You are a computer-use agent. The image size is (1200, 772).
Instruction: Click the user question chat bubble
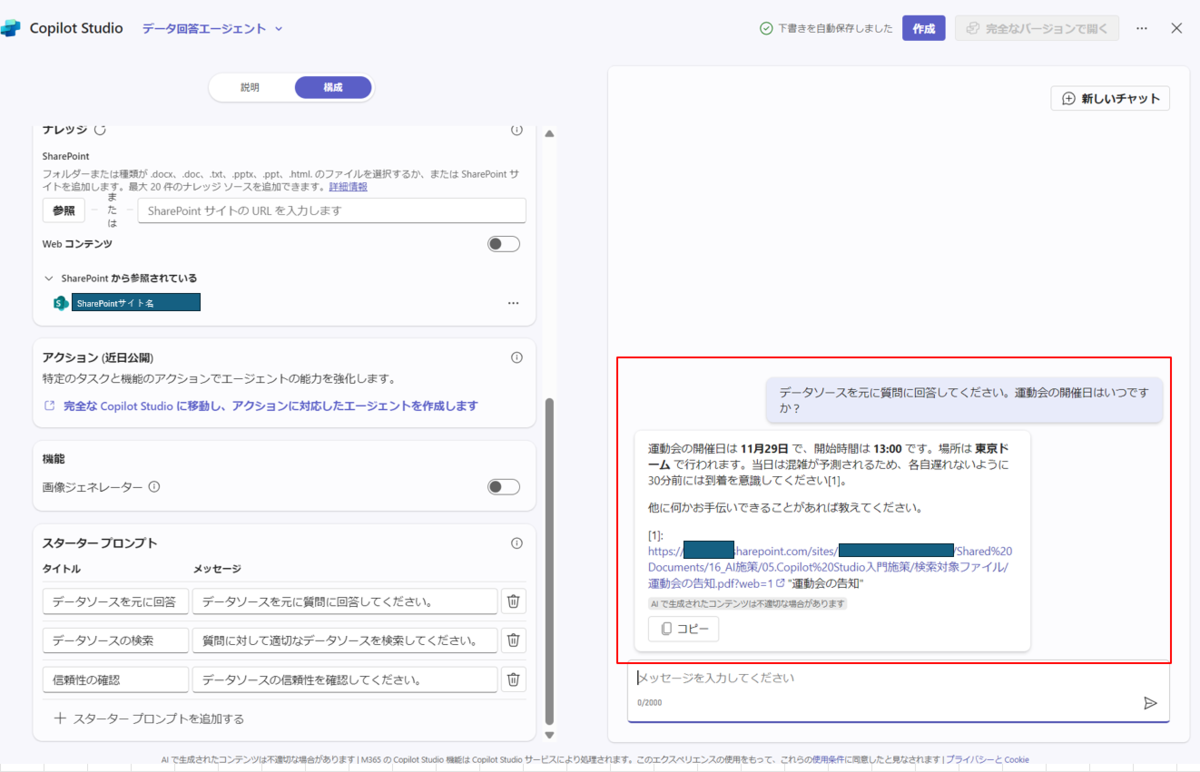pyautogui.click(x=965, y=400)
